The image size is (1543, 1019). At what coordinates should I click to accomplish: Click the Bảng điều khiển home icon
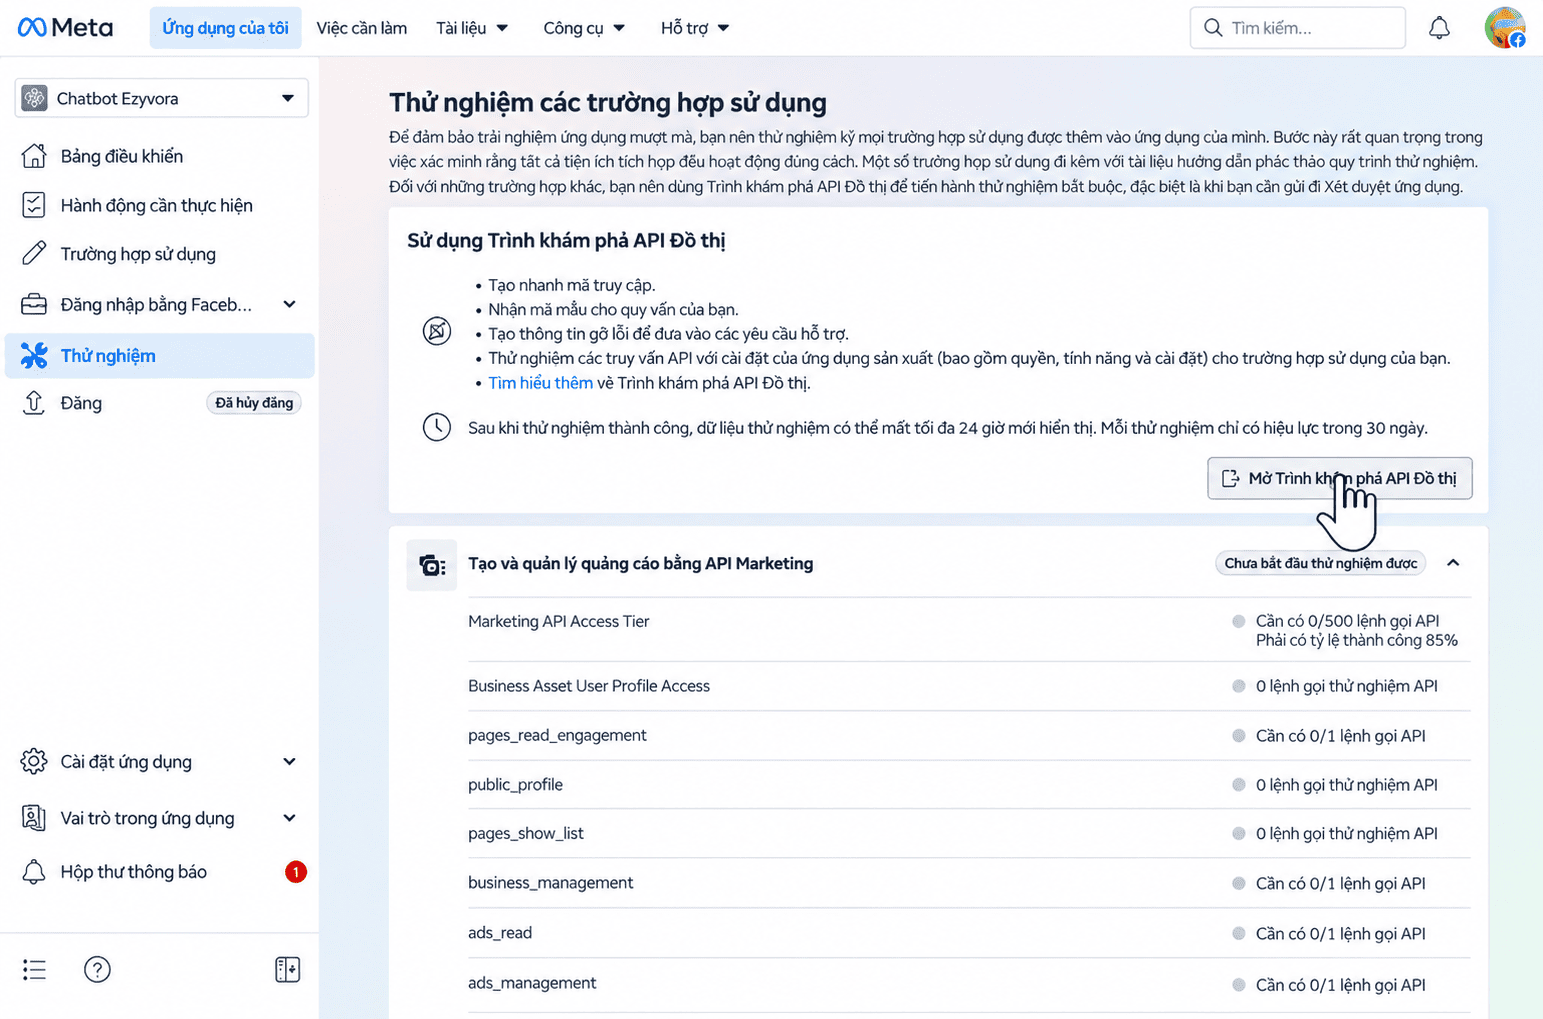point(34,156)
